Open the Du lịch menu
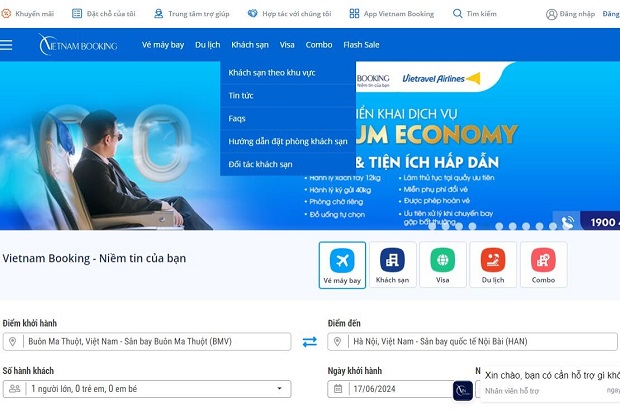Image resolution: width=620 pixels, height=412 pixels. click(x=208, y=45)
